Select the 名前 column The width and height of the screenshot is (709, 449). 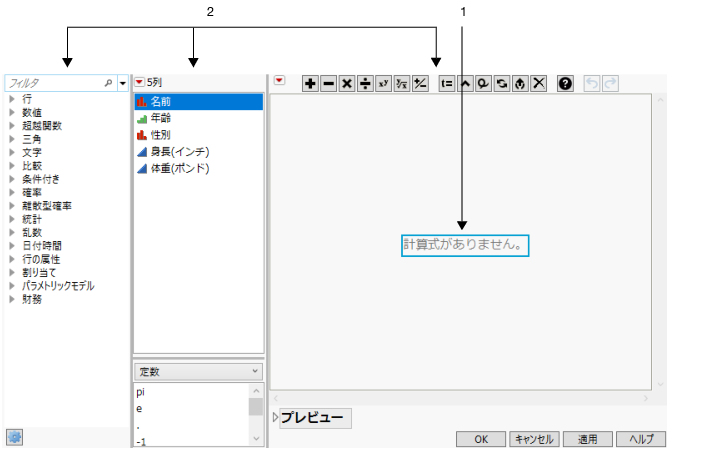(x=199, y=102)
